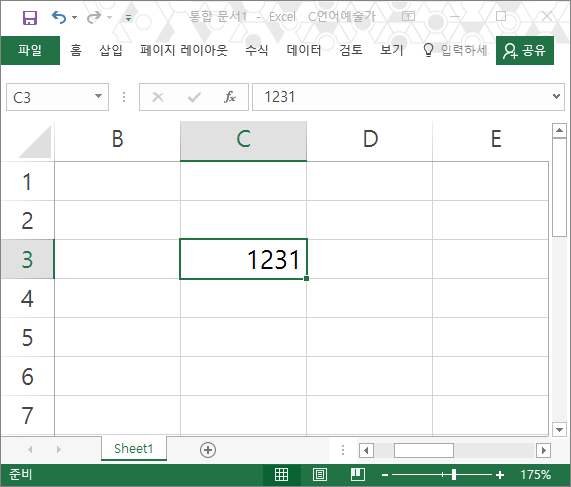The width and height of the screenshot is (571, 487).
Task: Select row 3 header
Action: click(x=28, y=259)
